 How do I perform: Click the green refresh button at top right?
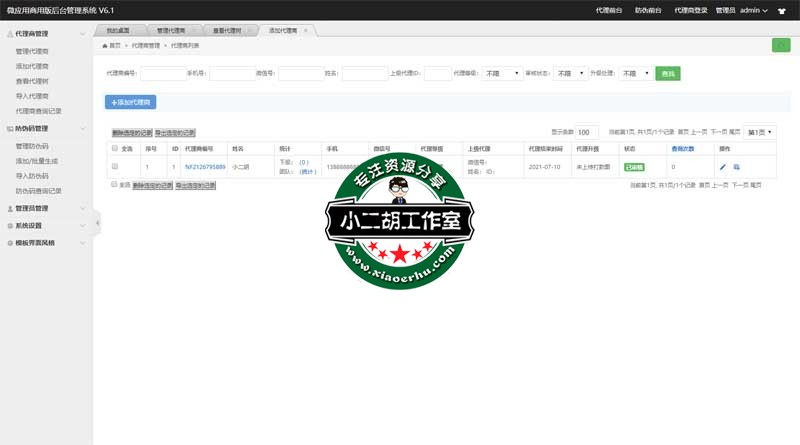(780, 45)
